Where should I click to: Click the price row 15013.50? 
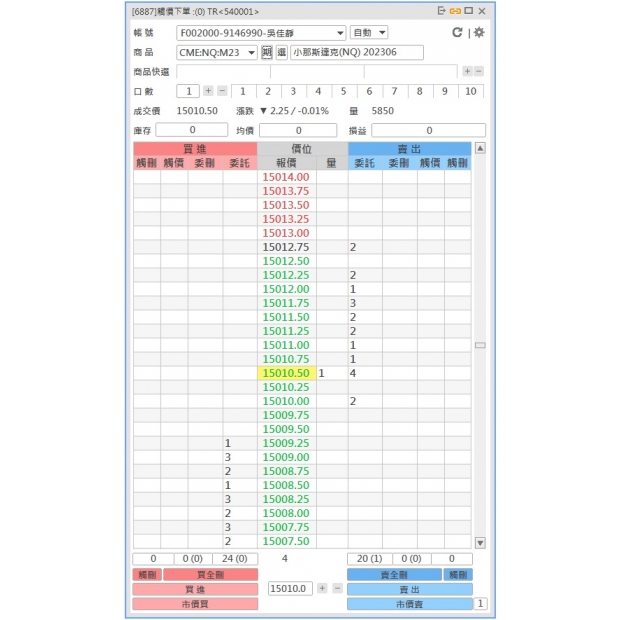(x=286, y=205)
